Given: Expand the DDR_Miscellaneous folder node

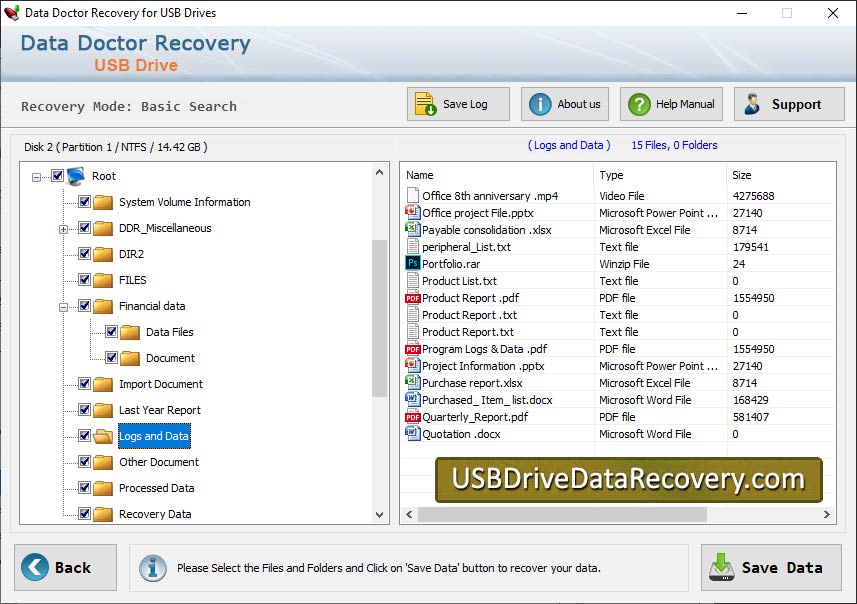Looking at the screenshot, I should [x=63, y=228].
